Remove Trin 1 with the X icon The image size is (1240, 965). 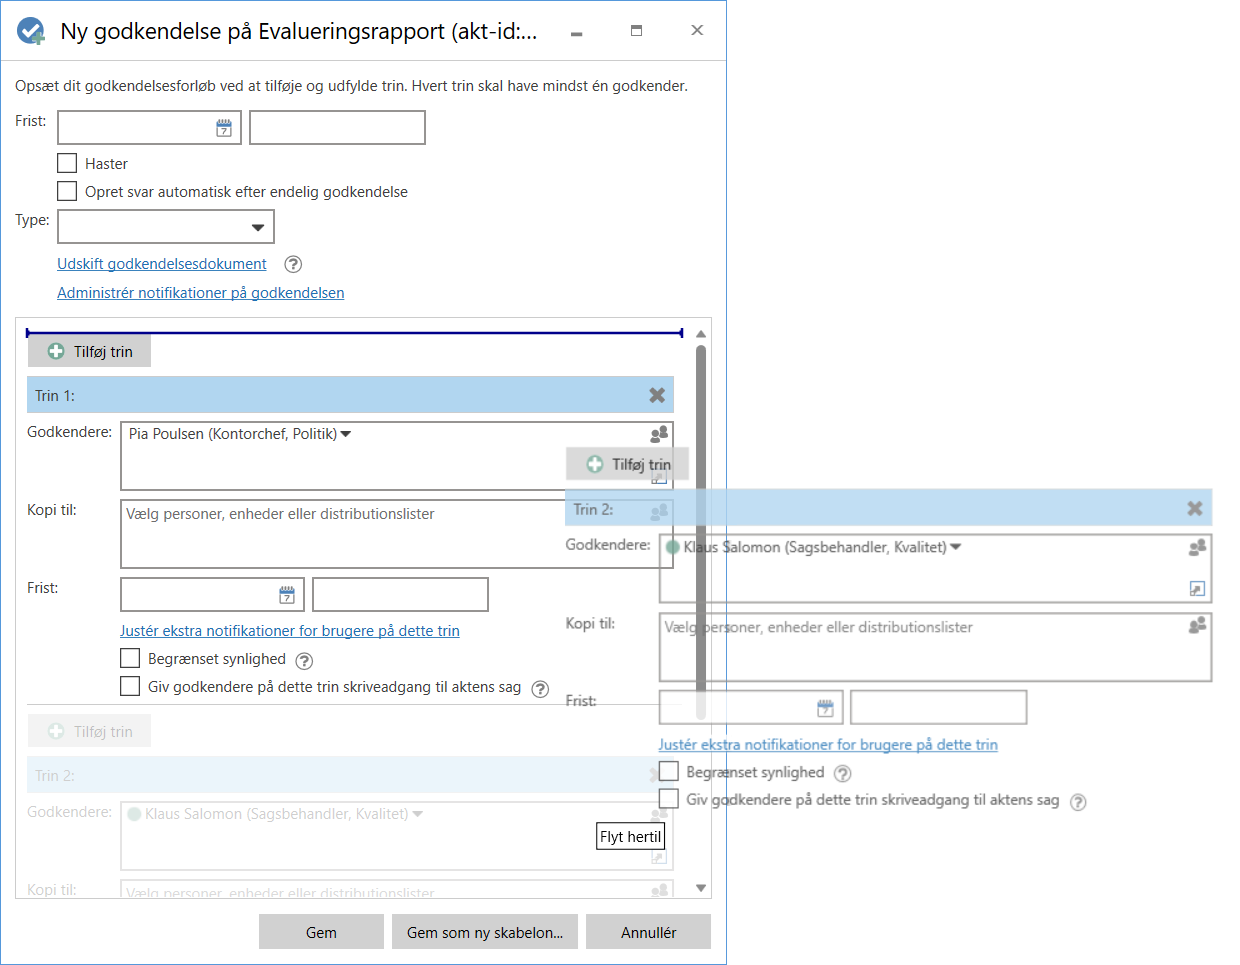coord(657,395)
